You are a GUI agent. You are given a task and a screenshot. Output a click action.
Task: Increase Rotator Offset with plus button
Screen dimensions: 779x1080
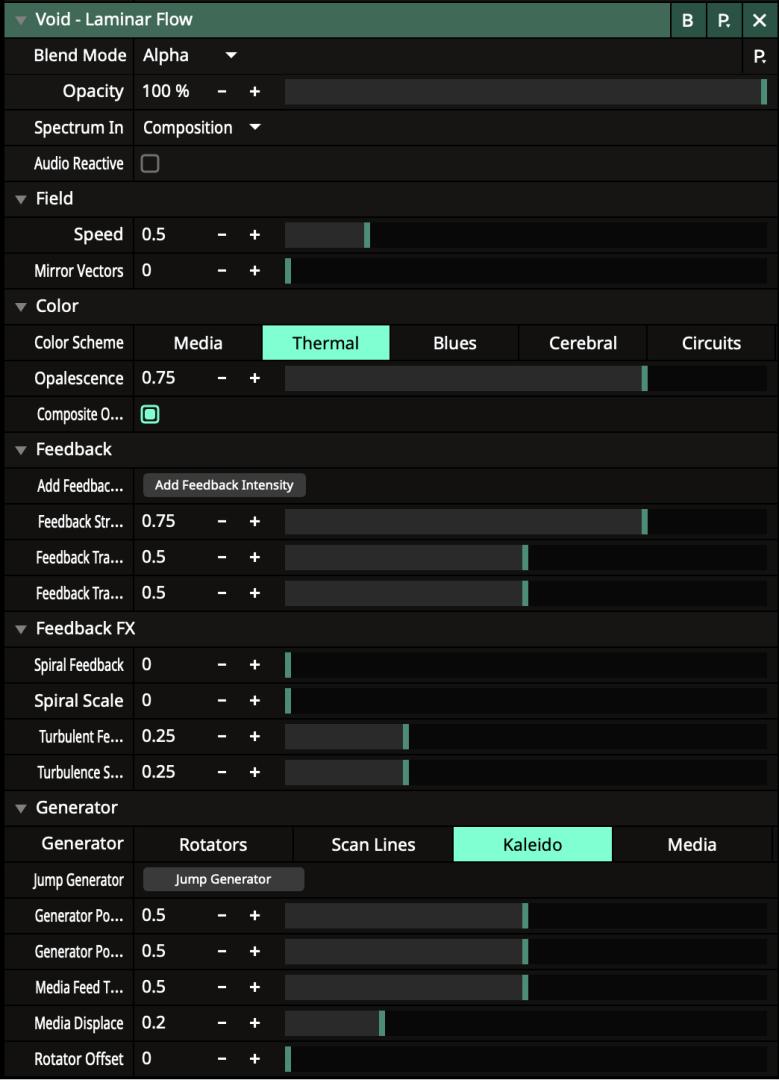coord(255,1059)
